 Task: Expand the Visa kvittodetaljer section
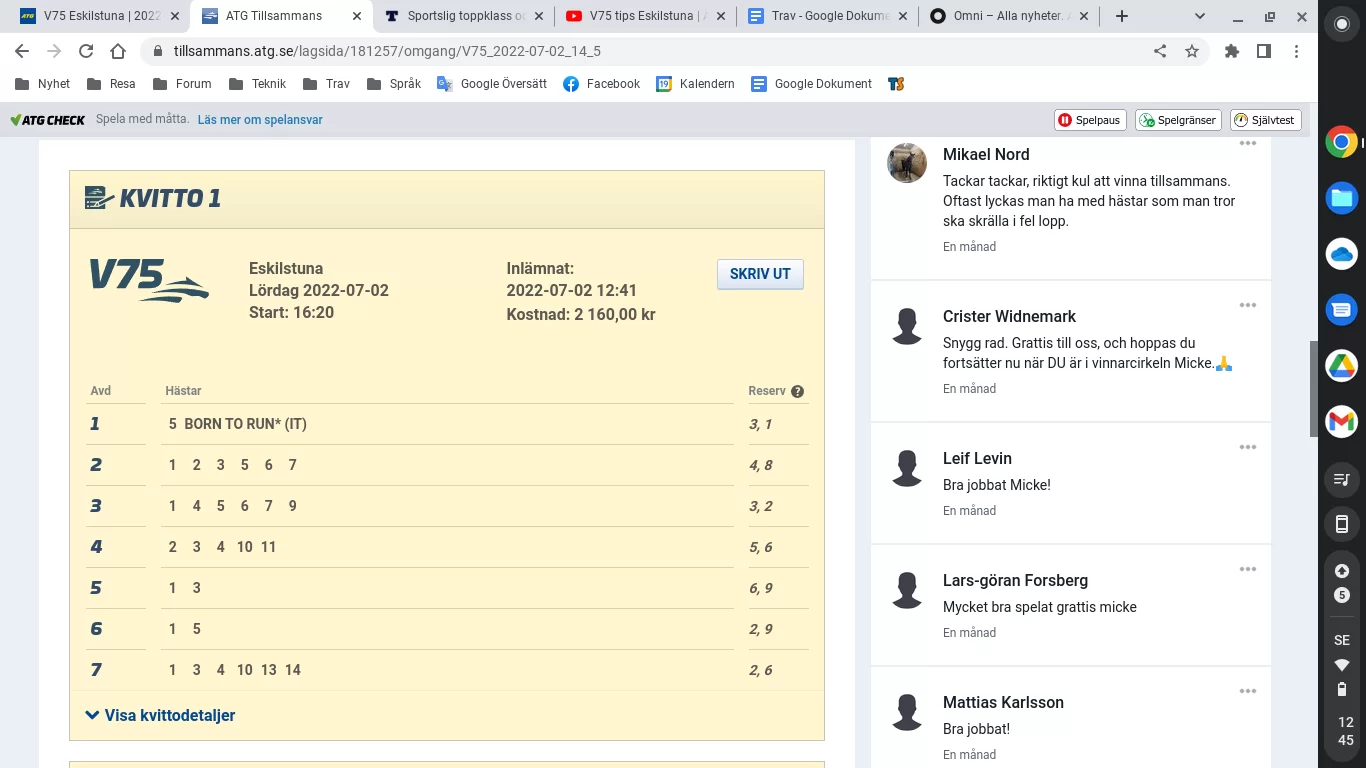[161, 715]
